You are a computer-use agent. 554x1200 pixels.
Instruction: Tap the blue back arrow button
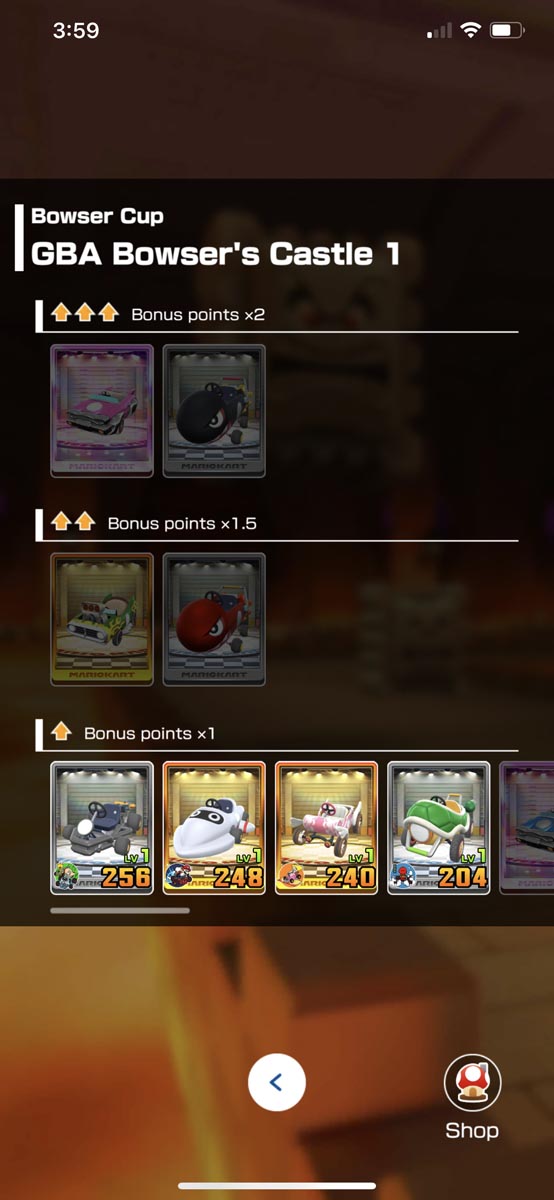click(x=277, y=1082)
